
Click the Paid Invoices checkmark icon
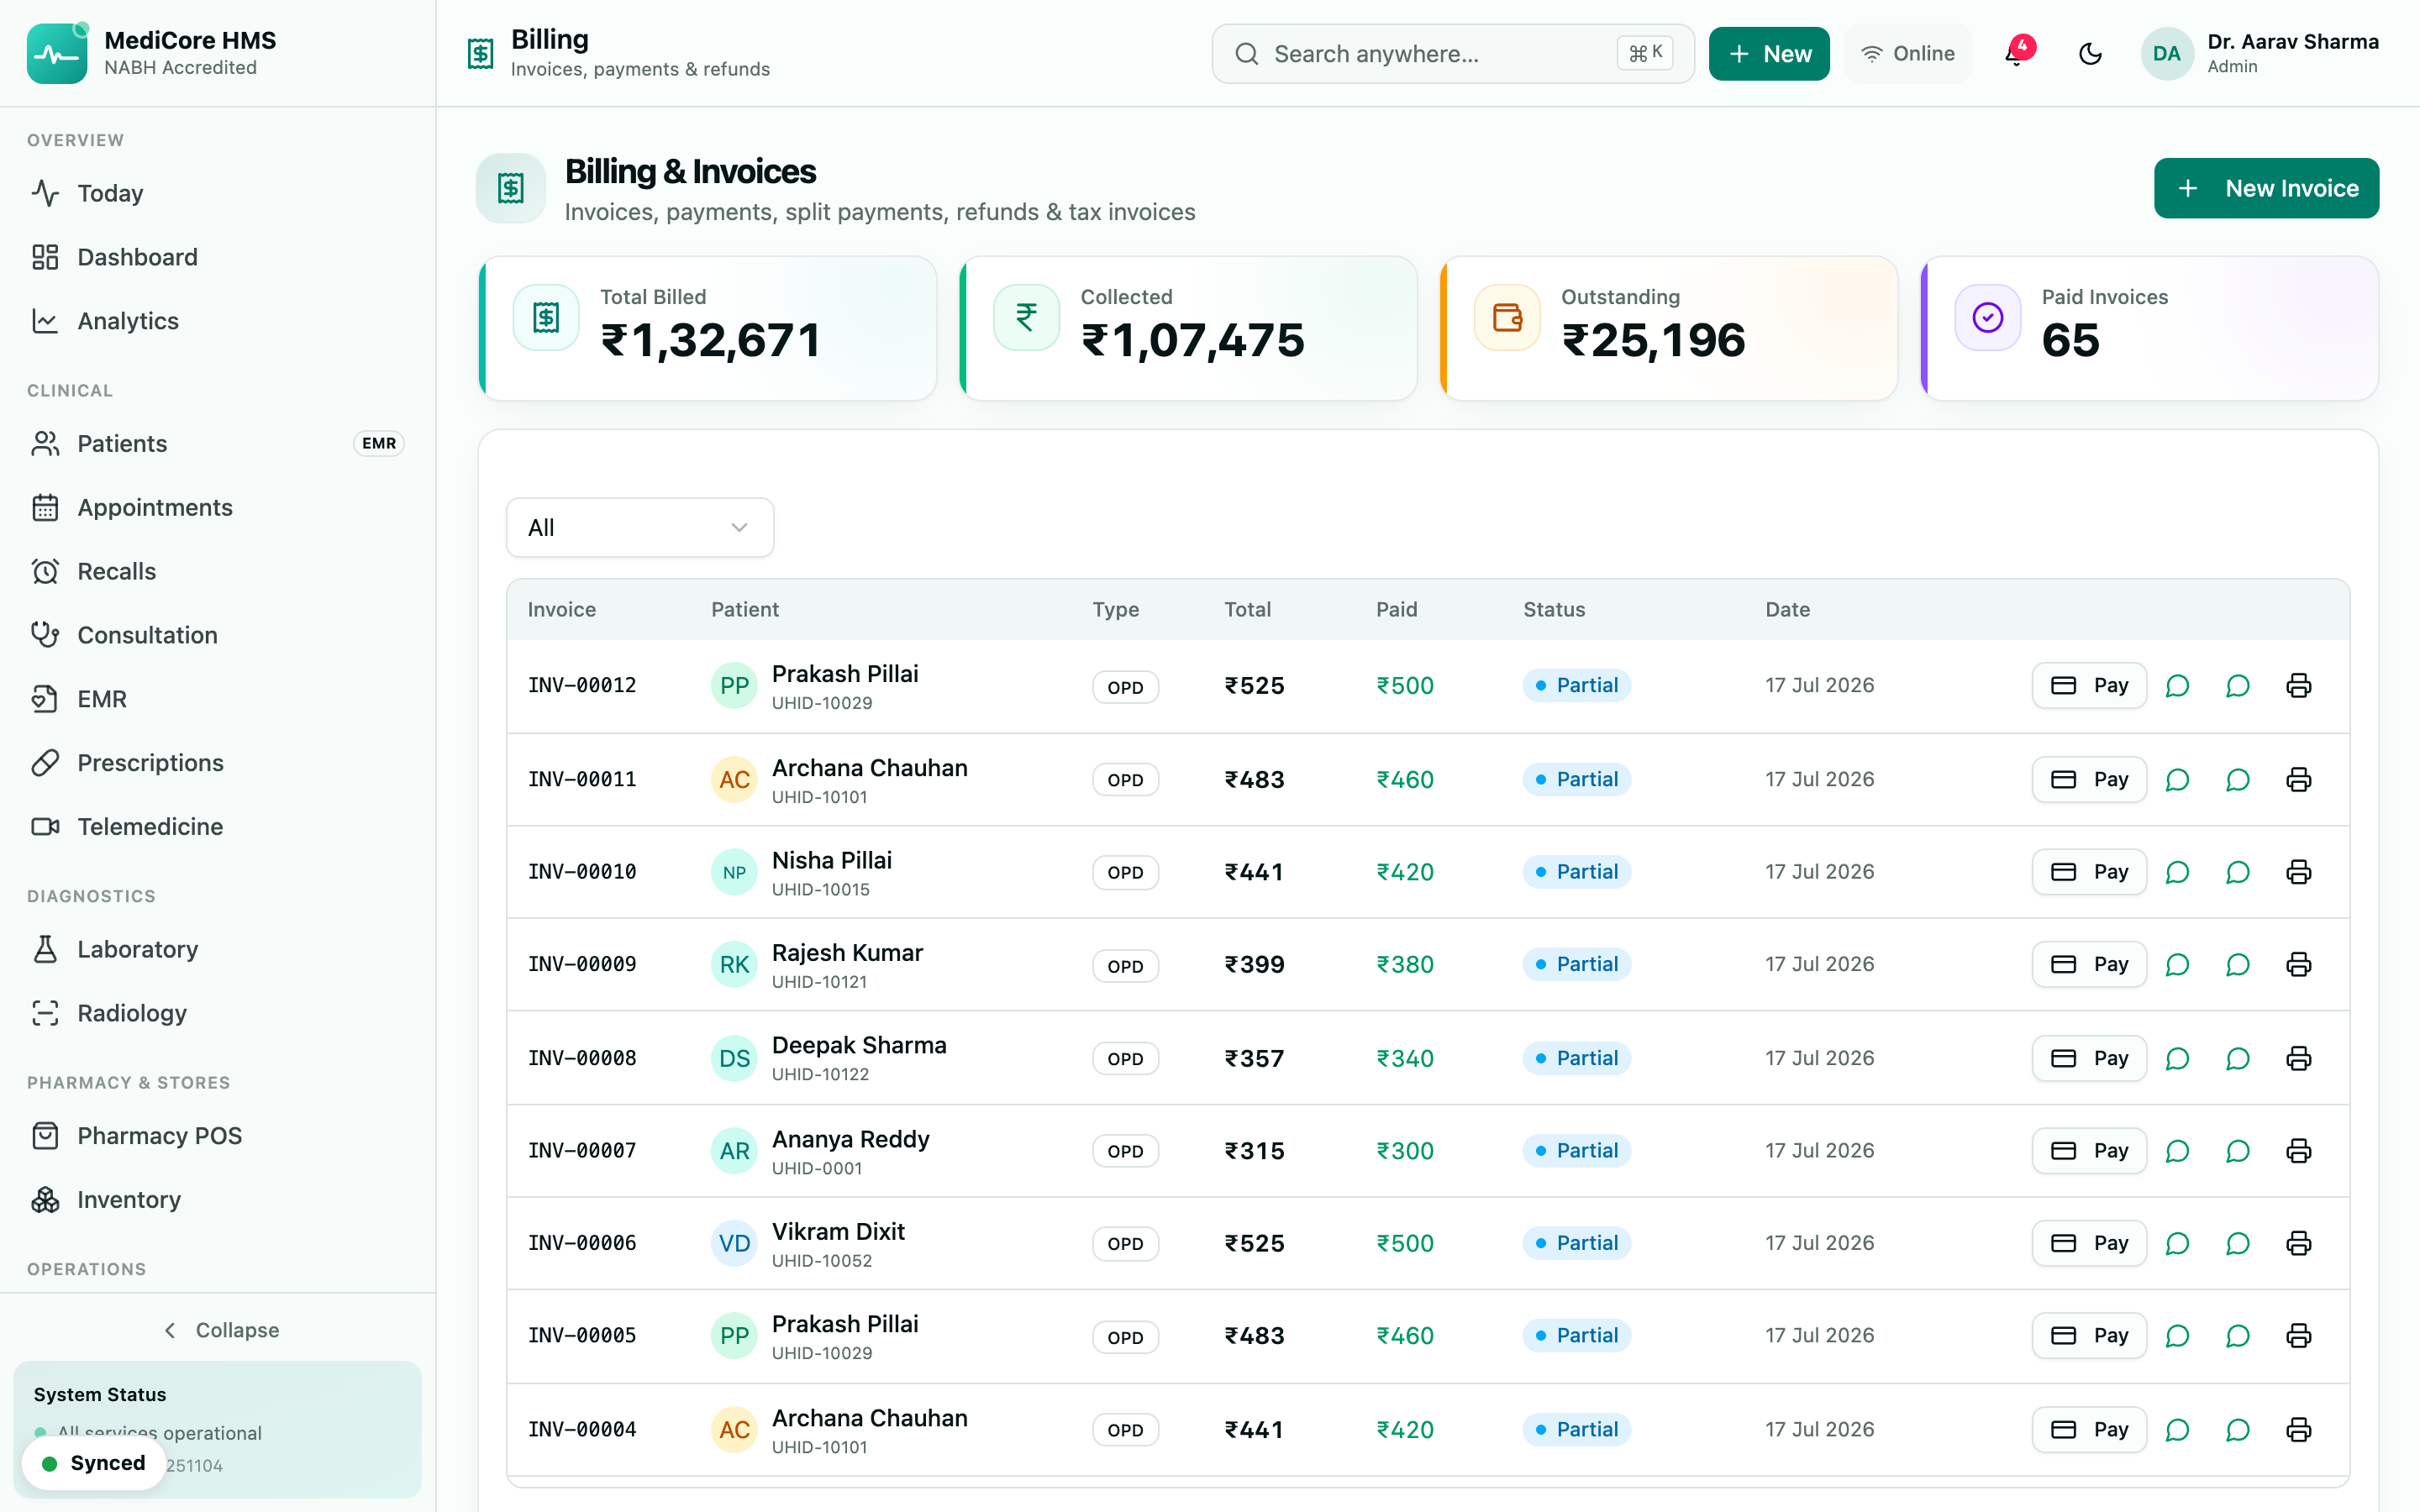[x=1987, y=318]
